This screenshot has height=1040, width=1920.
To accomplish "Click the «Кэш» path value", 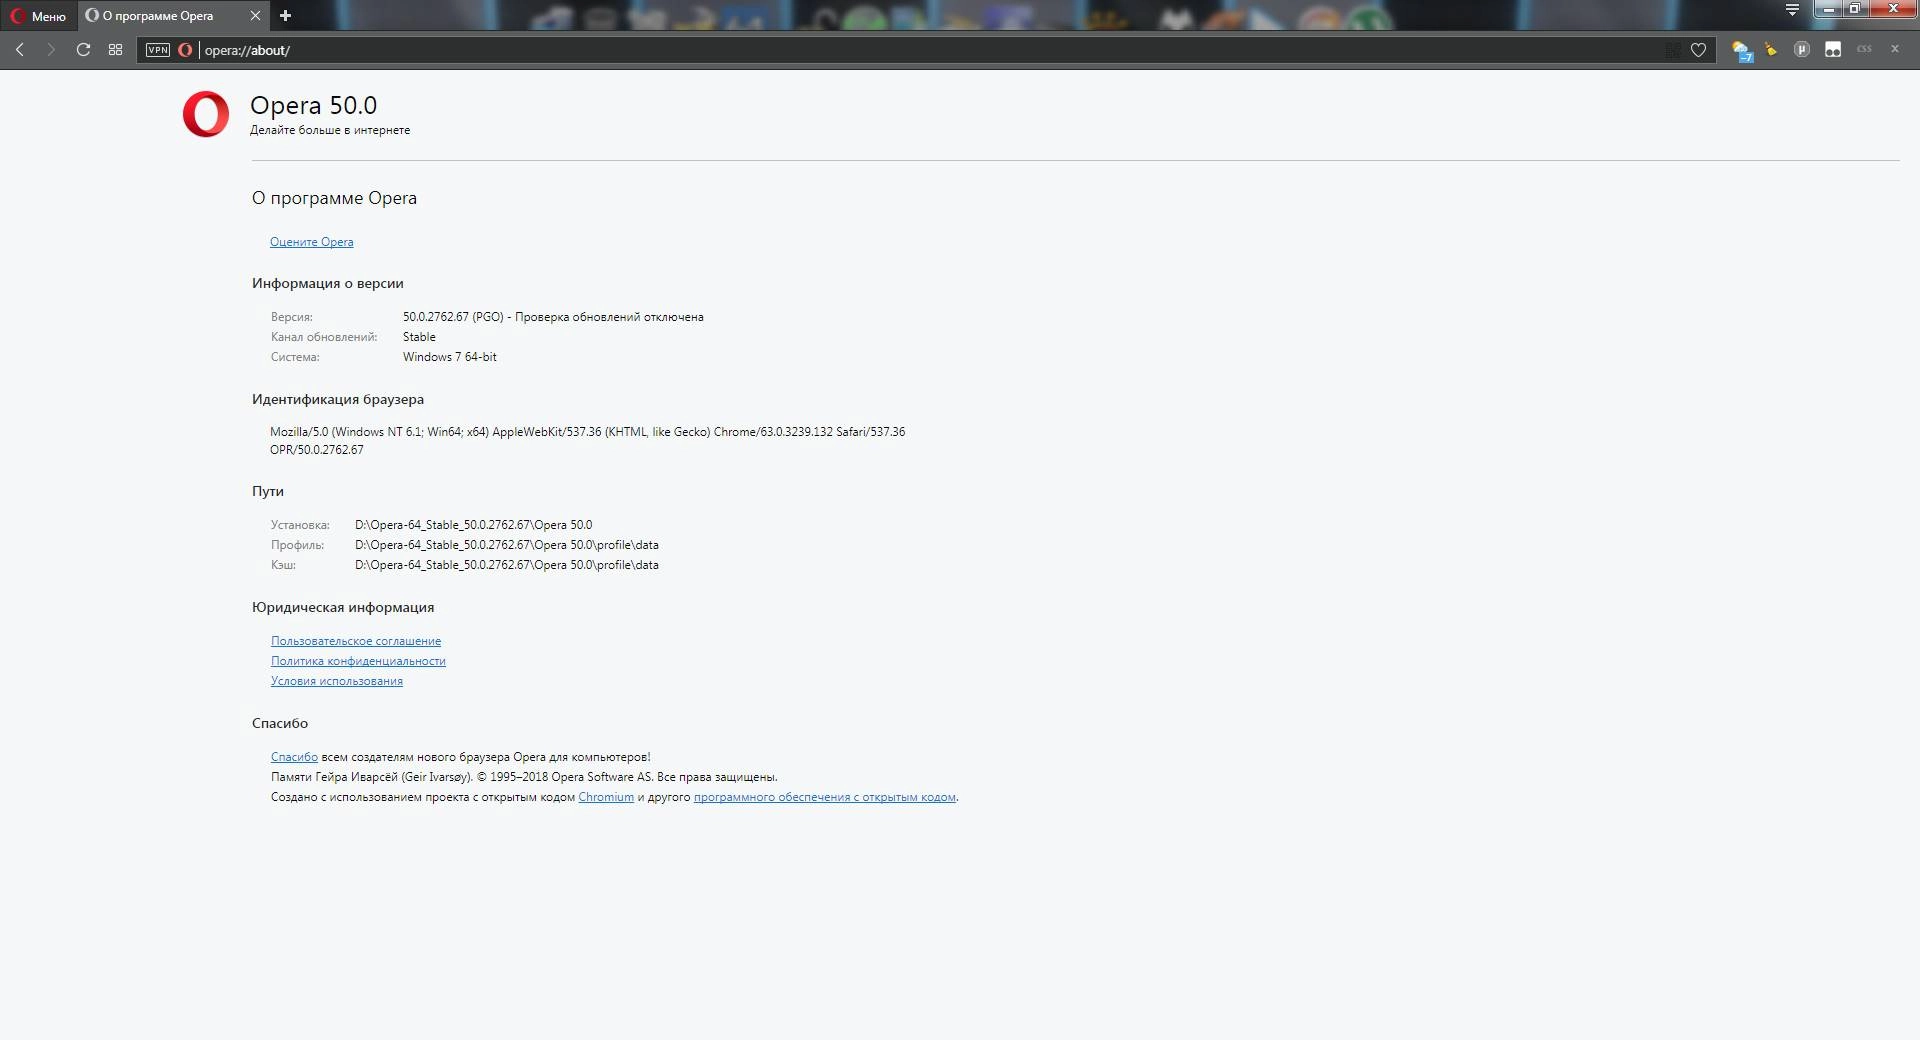I will point(507,565).
